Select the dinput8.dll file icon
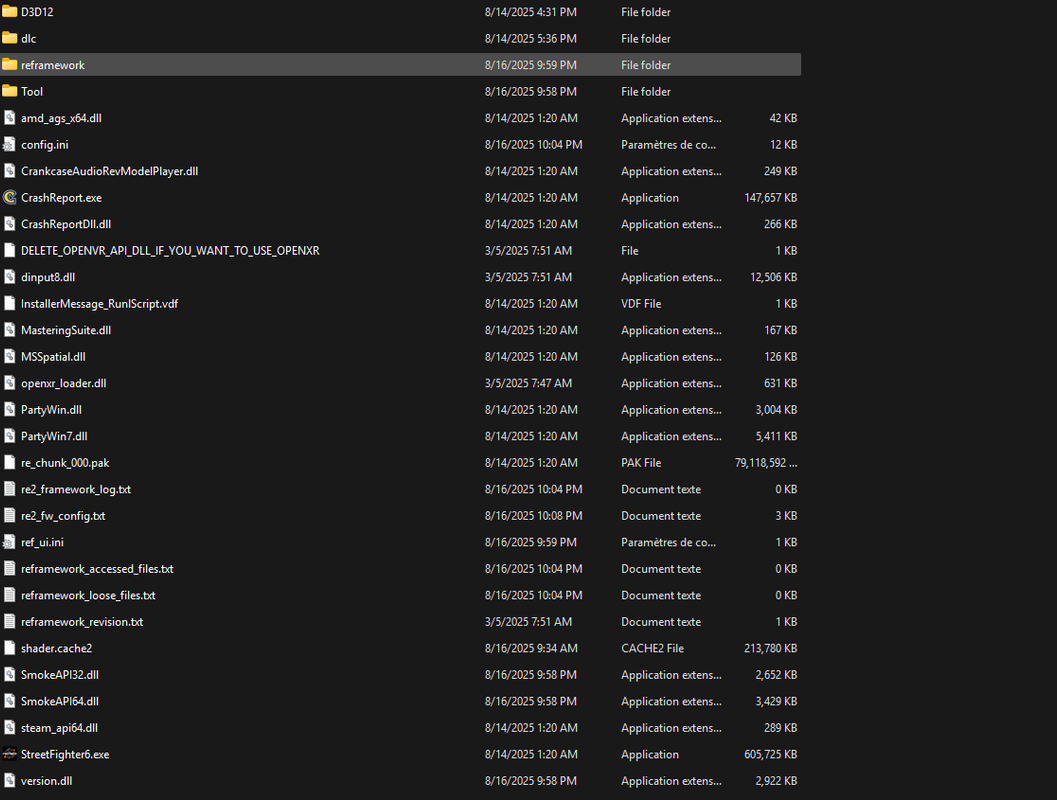Image resolution: width=1057 pixels, height=800 pixels. coord(9,277)
